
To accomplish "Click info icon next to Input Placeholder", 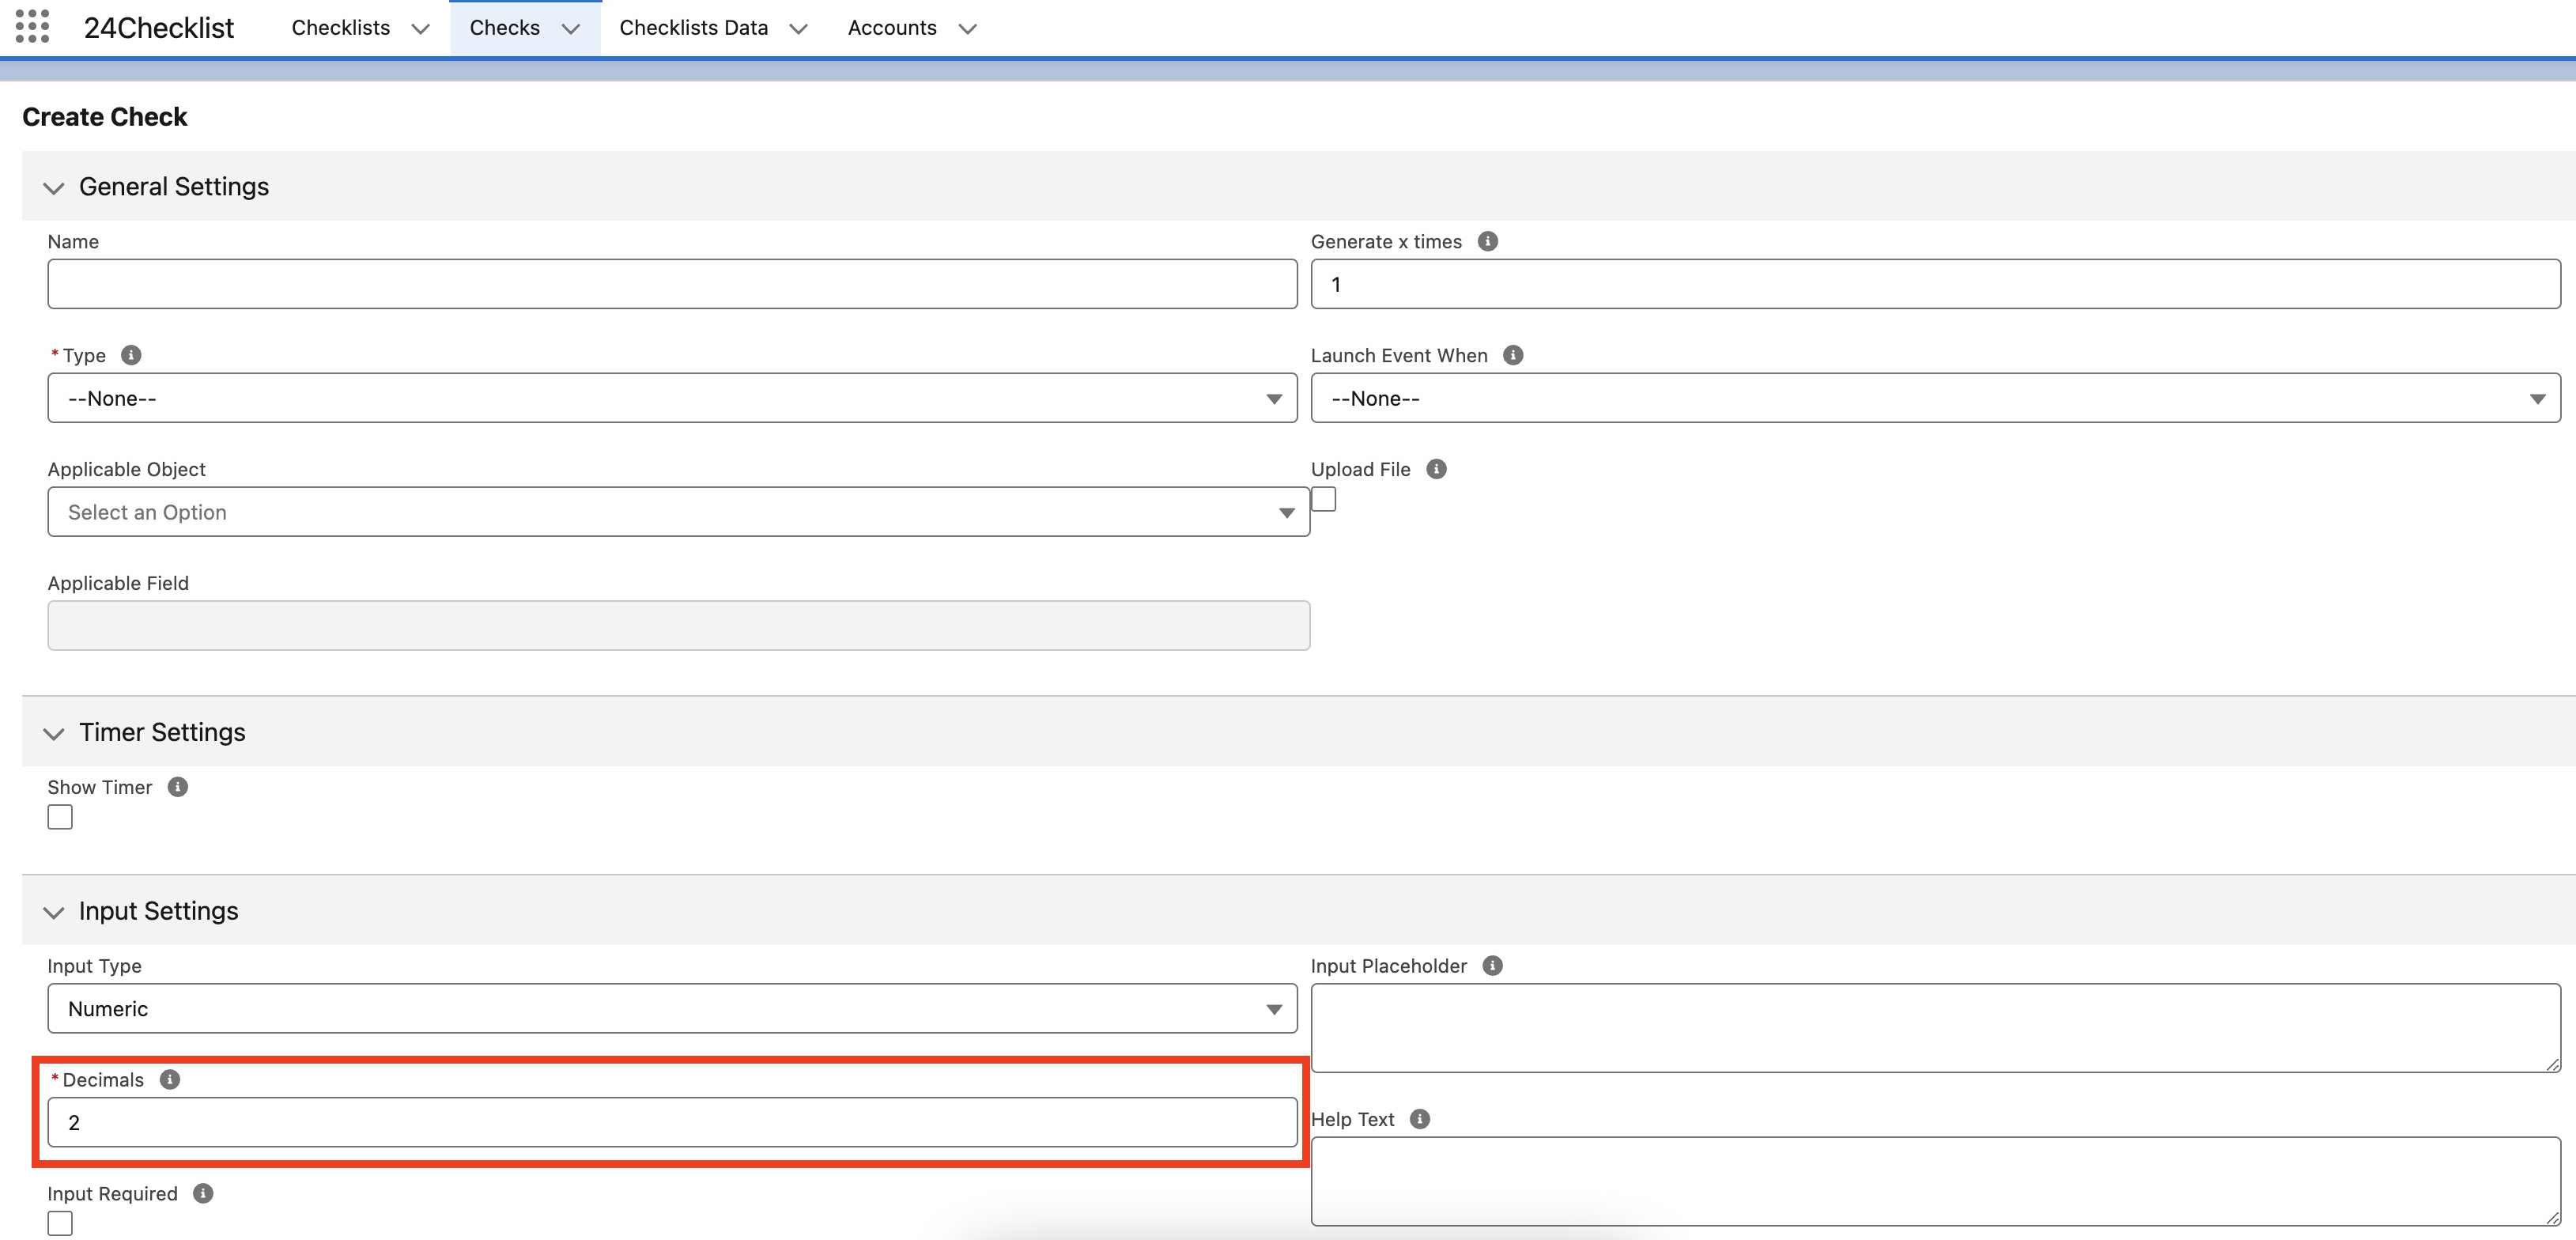I will pos(1492,966).
